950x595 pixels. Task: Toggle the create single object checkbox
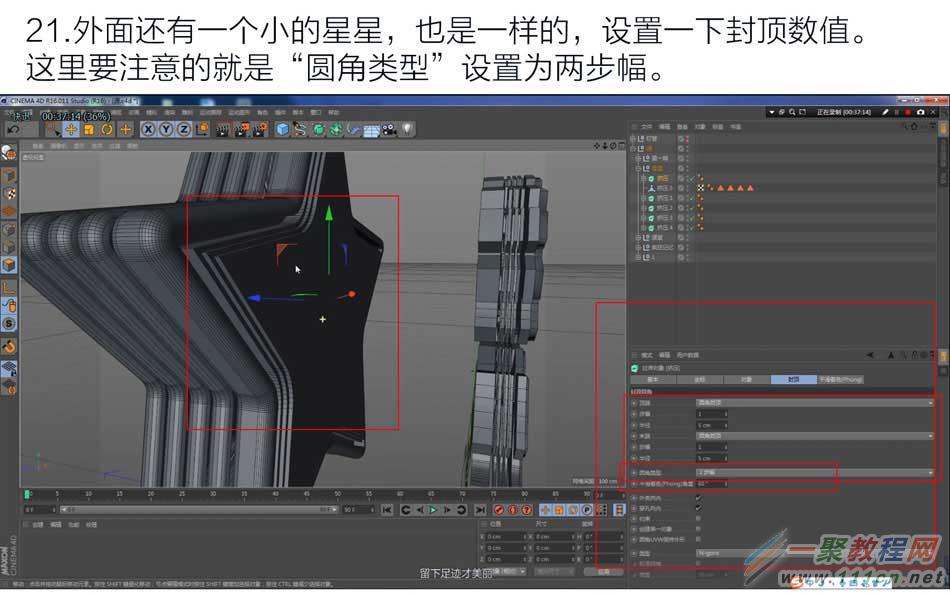click(699, 528)
